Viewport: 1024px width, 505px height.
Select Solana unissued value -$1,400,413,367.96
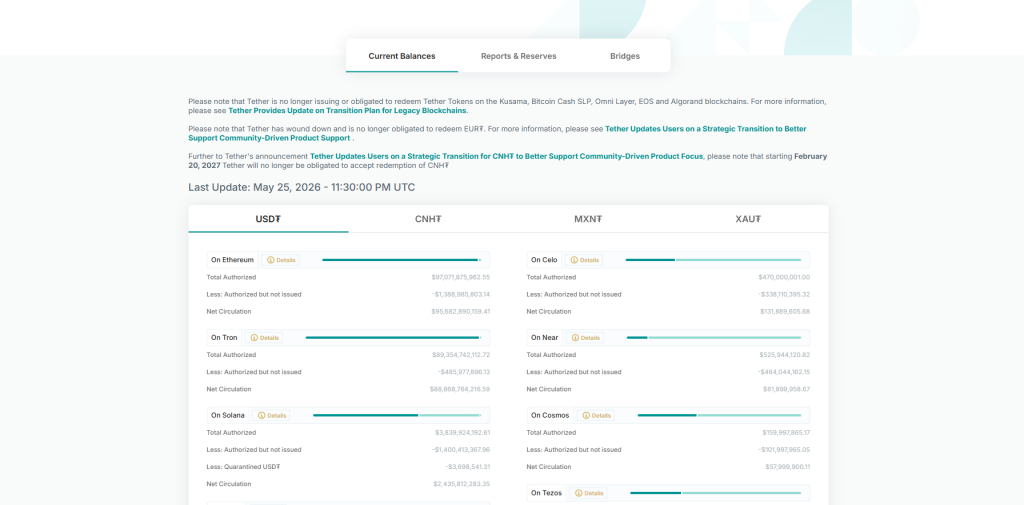(x=461, y=450)
